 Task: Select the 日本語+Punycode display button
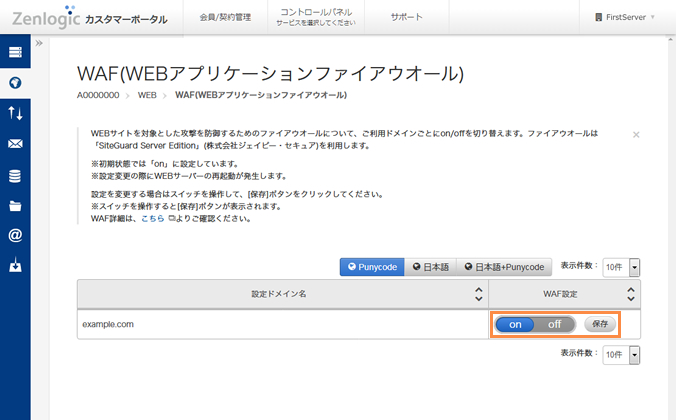pos(504,267)
